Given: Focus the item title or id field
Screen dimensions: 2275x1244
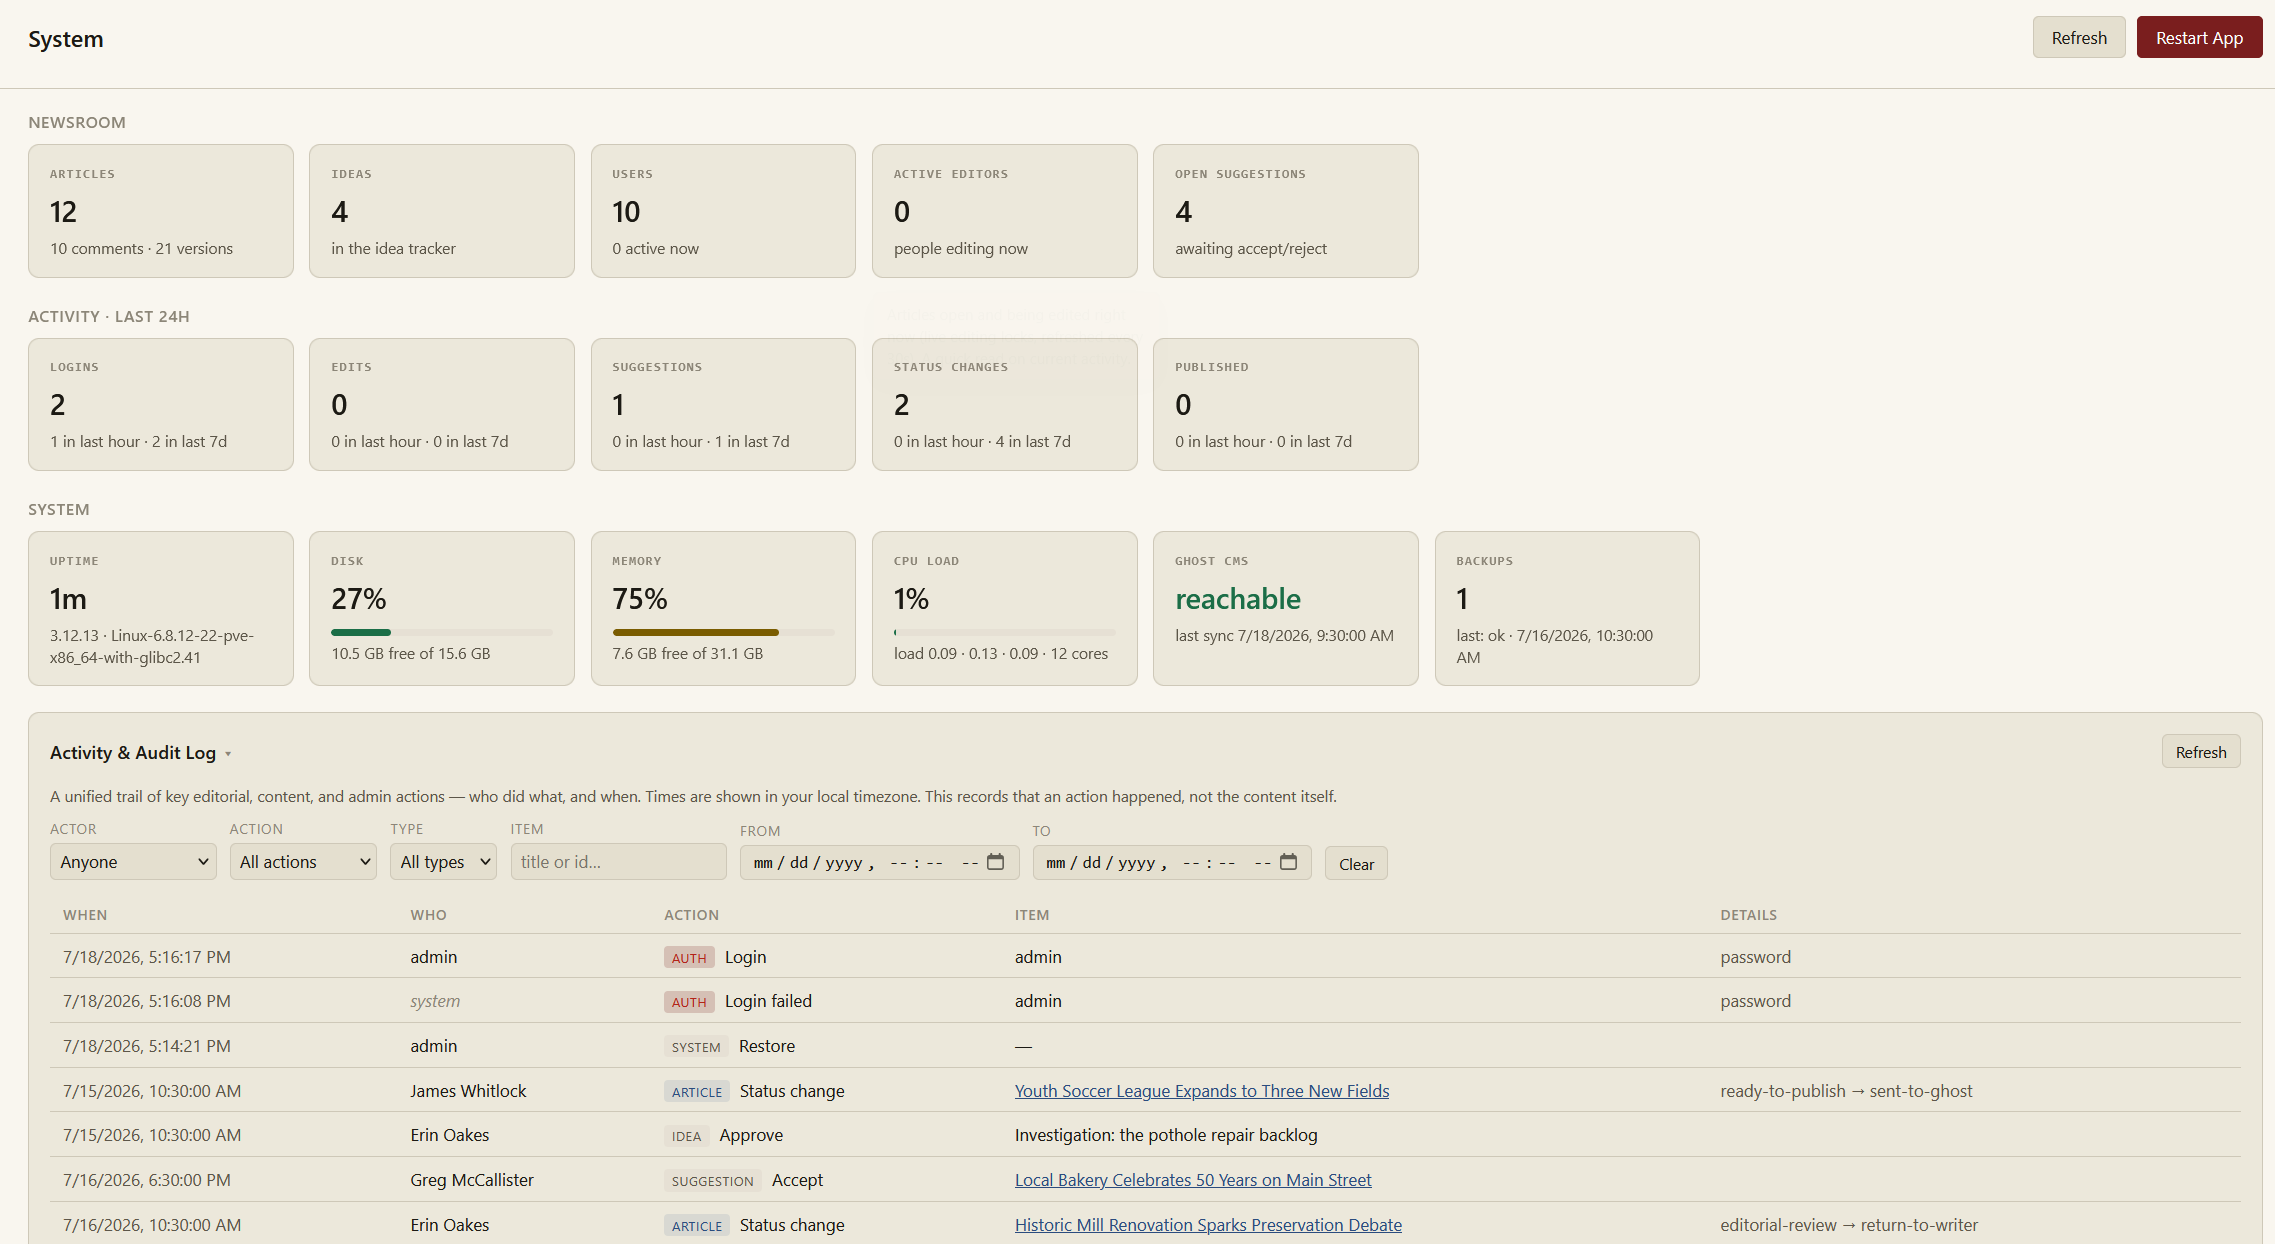Looking at the screenshot, I should click(x=618, y=862).
